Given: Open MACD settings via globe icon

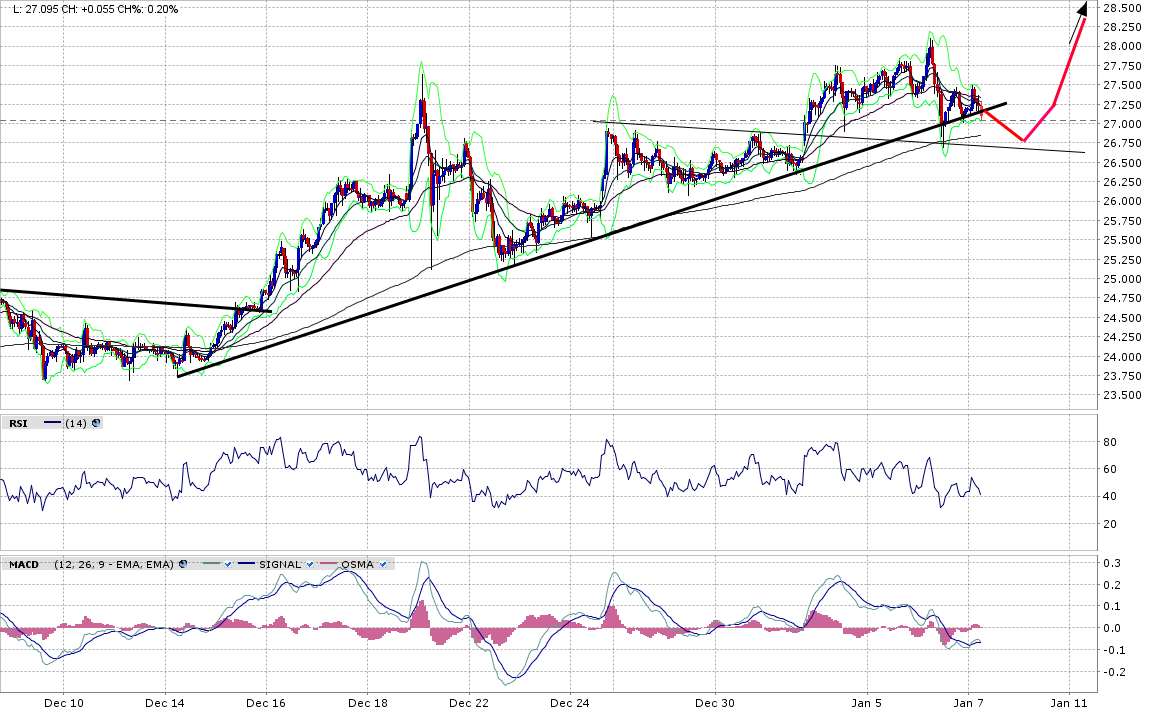Looking at the screenshot, I should pyautogui.click(x=183, y=565).
